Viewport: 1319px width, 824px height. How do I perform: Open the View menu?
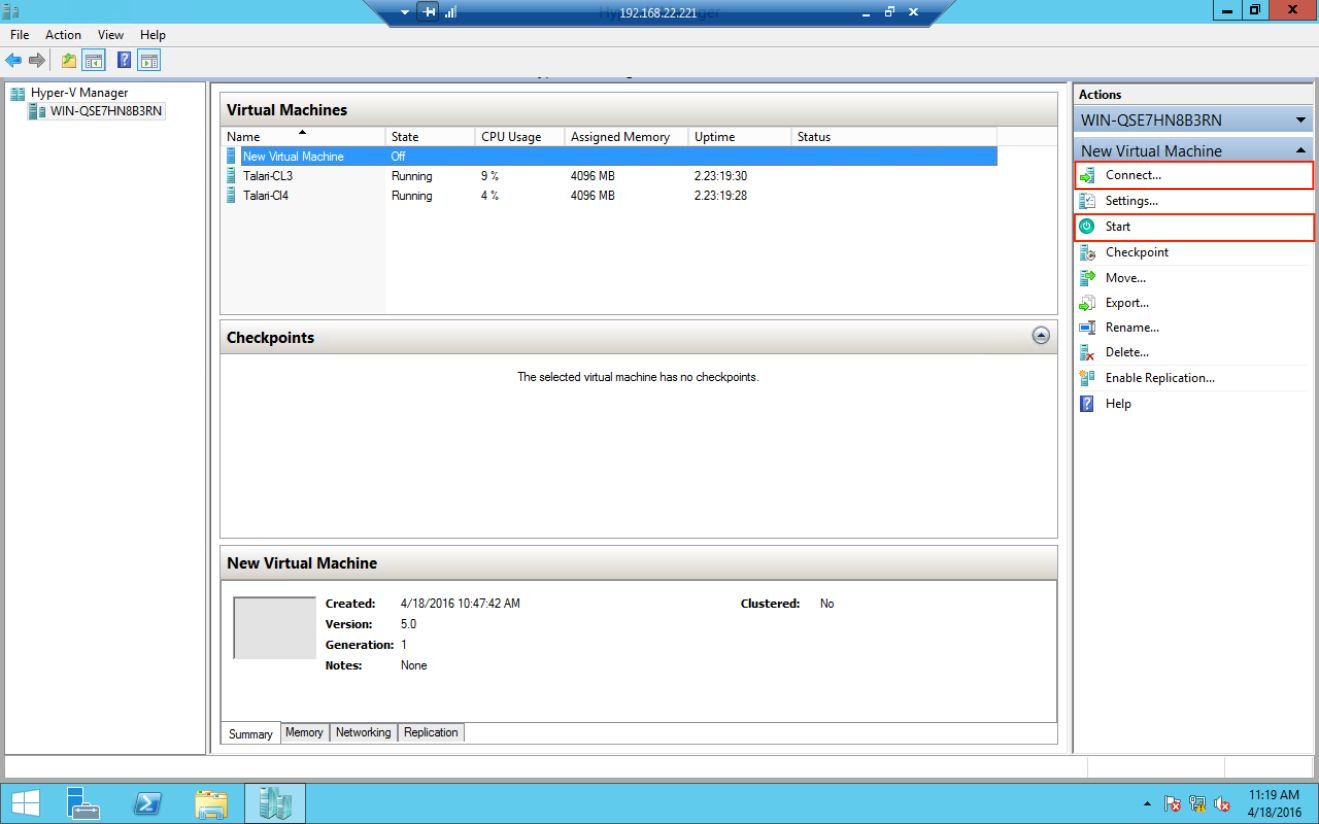pos(111,35)
